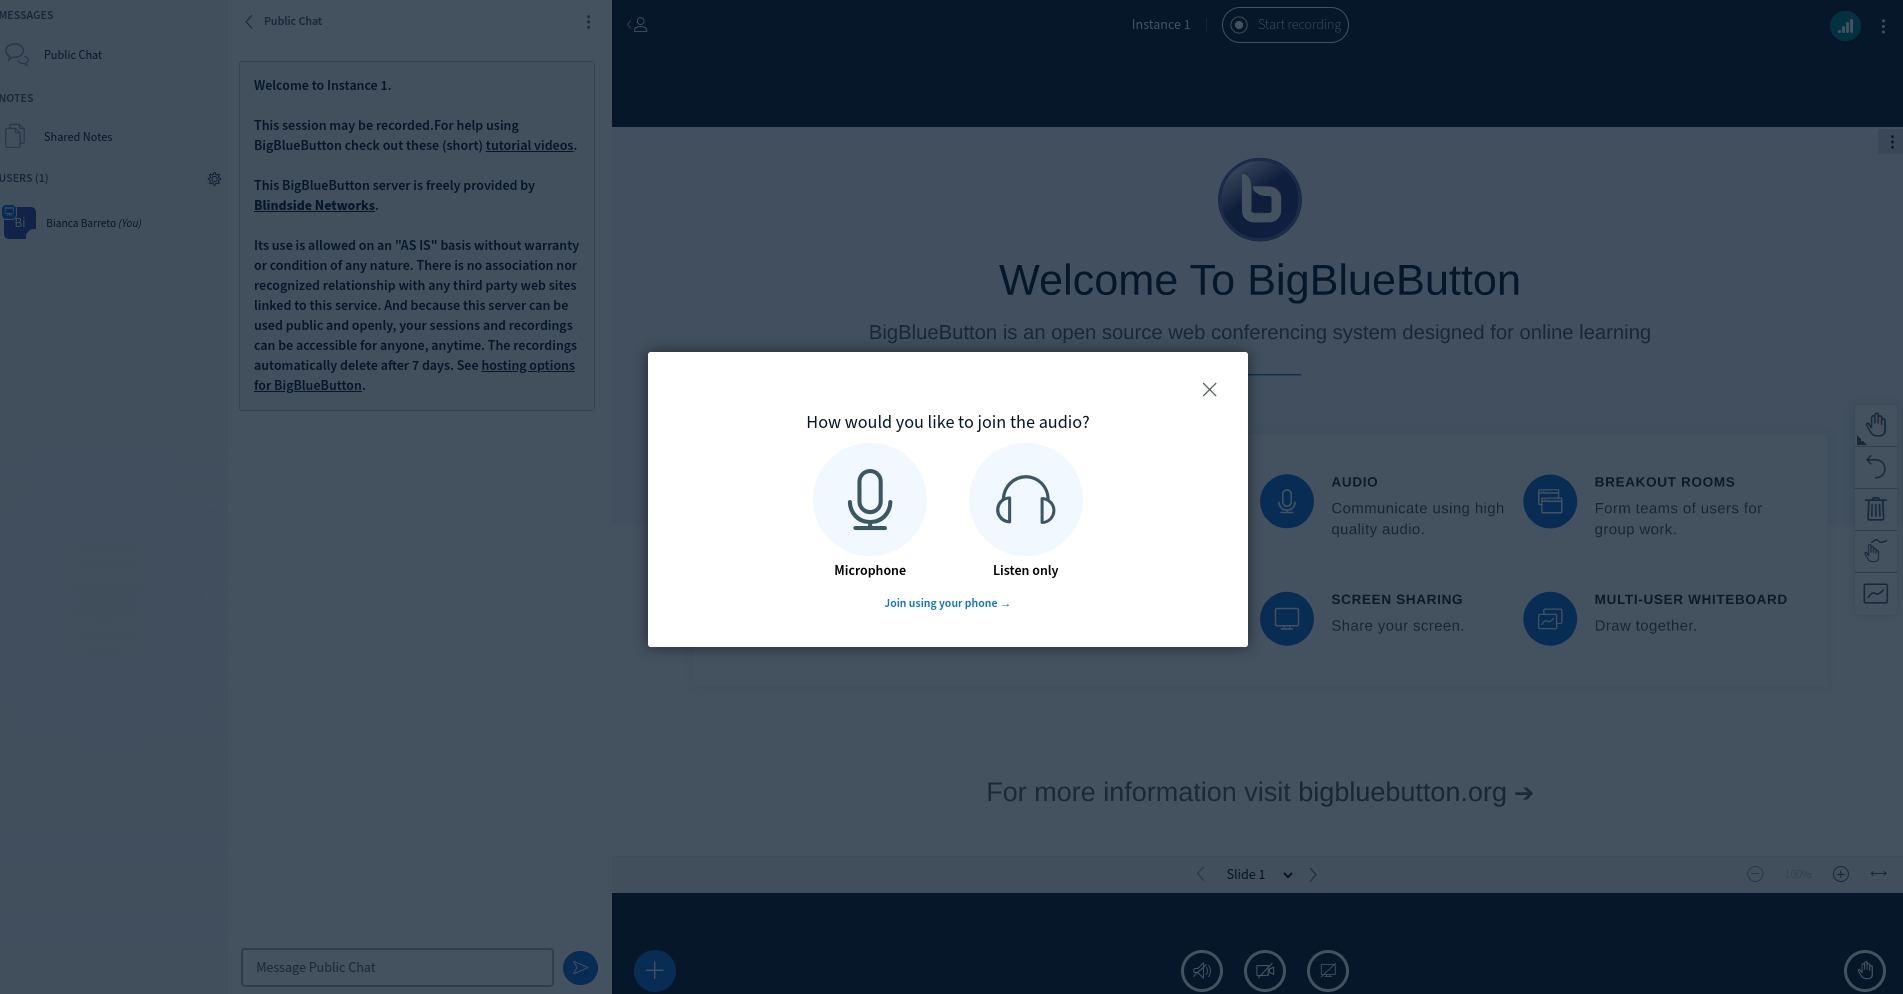
Task: Click bigbluebutton.org information text
Action: point(1259,792)
